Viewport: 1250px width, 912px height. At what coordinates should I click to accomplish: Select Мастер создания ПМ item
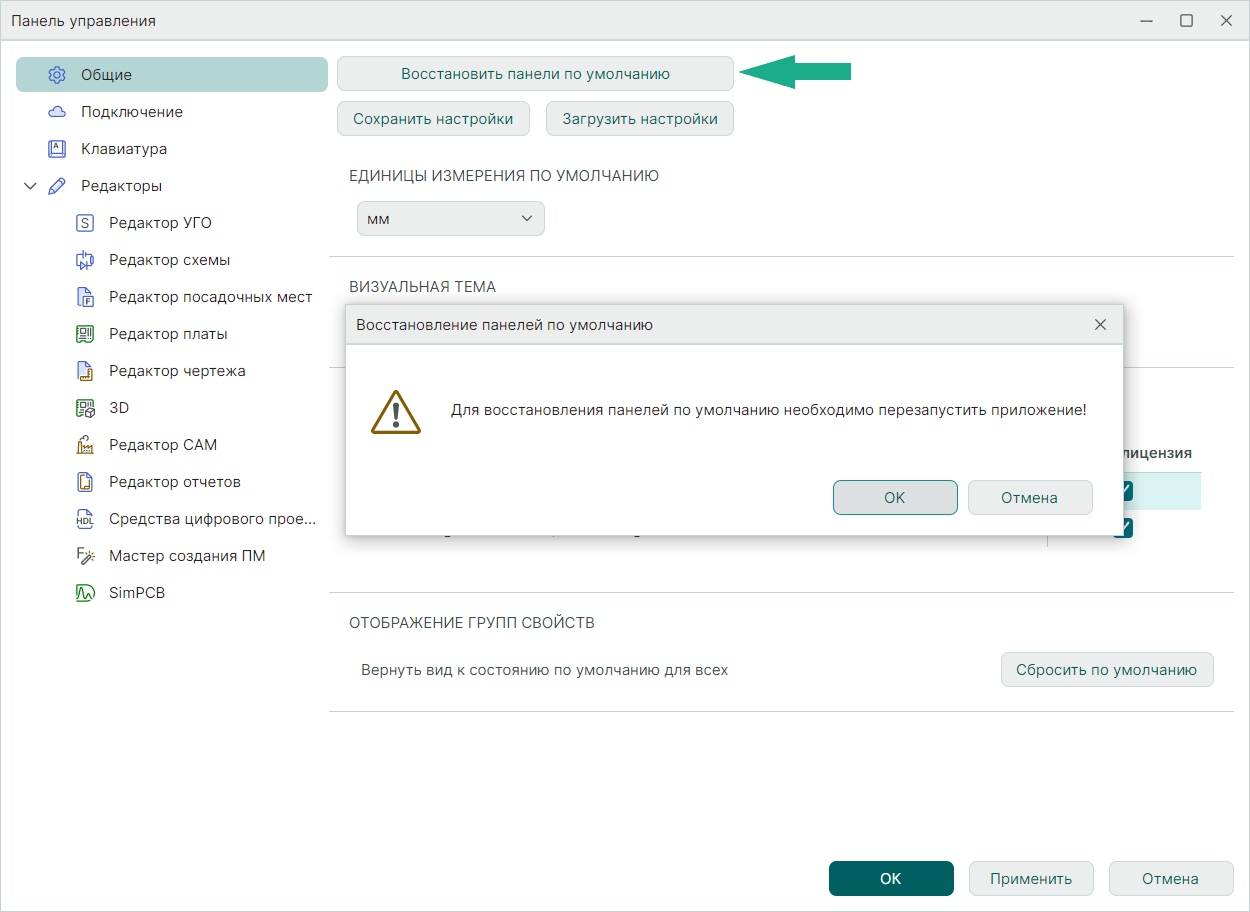click(x=187, y=556)
